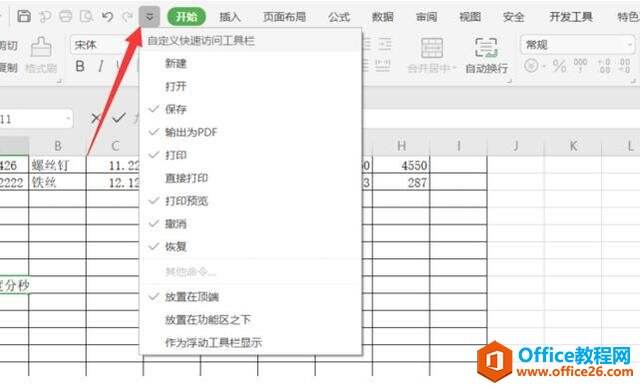Select column J header

pyautogui.click(x=516, y=146)
